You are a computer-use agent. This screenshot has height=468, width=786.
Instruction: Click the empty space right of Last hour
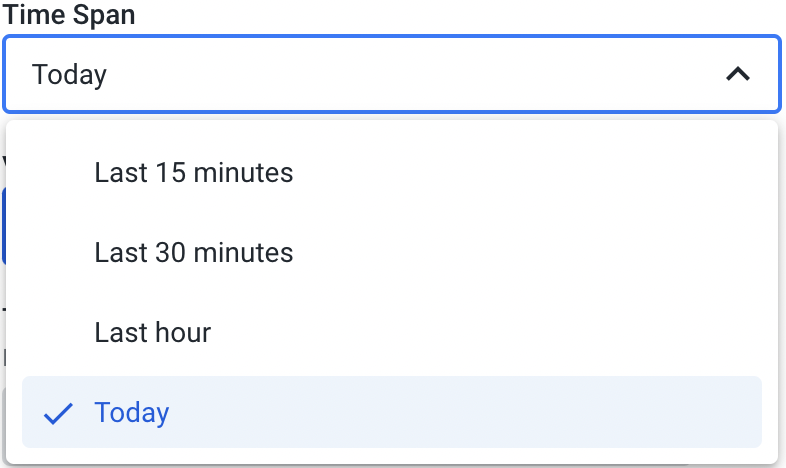pyautogui.click(x=486, y=332)
